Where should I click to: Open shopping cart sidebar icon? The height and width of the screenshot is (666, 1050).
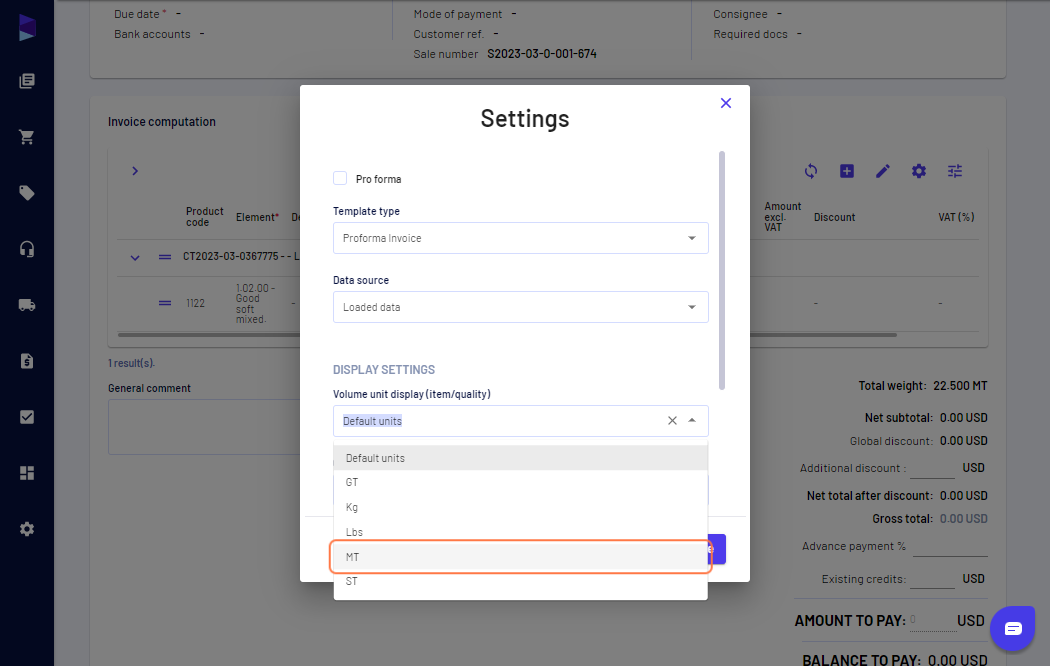point(27,137)
